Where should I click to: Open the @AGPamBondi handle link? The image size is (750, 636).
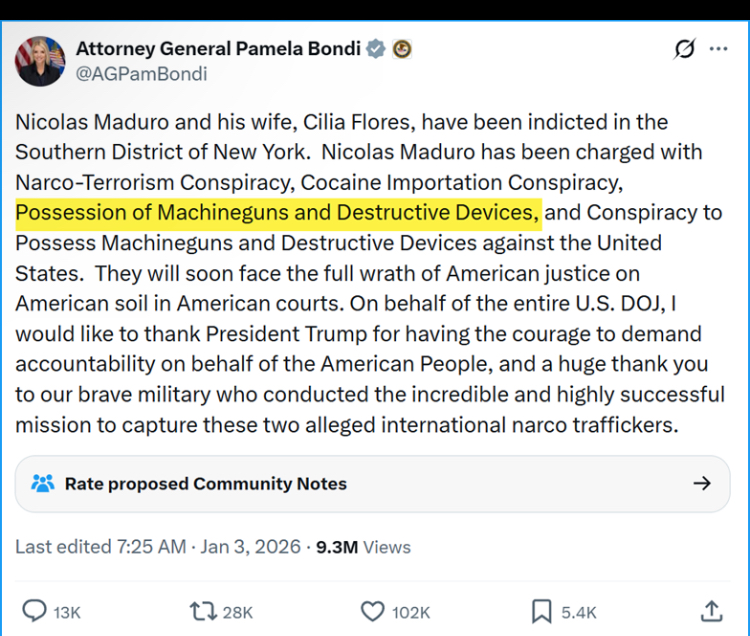point(142,74)
